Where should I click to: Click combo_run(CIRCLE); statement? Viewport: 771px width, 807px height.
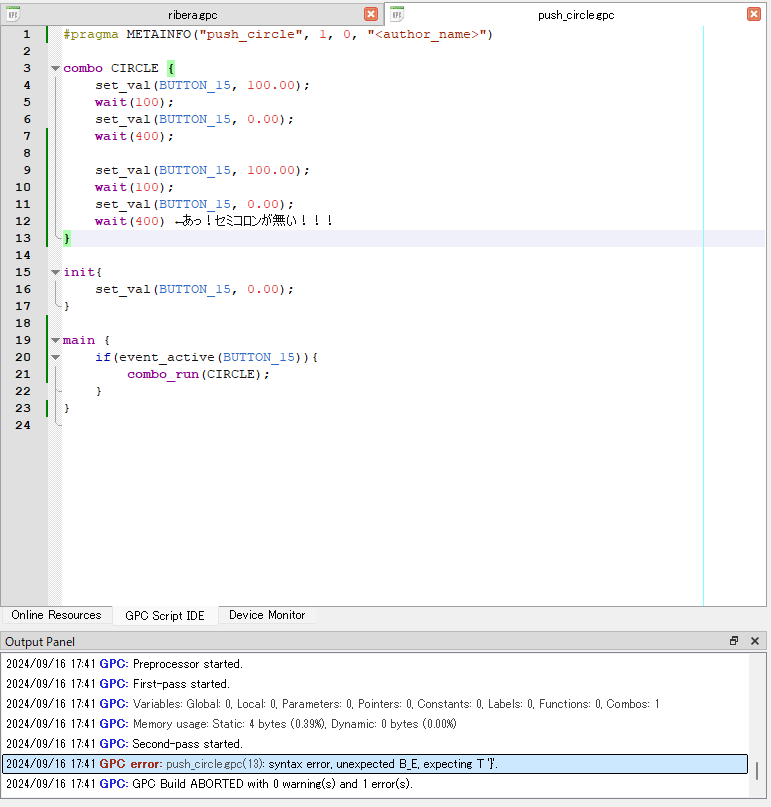(x=198, y=374)
